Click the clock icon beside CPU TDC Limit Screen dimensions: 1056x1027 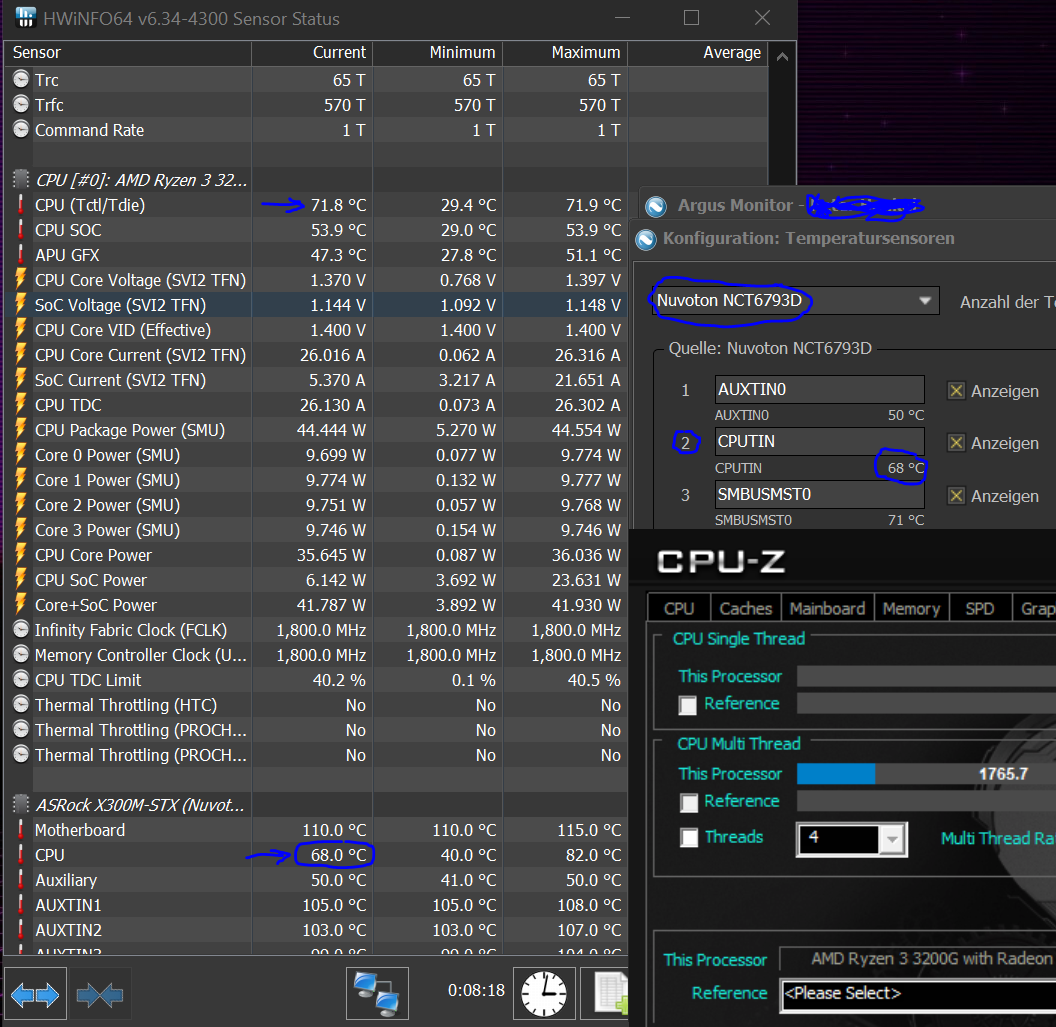(21, 680)
